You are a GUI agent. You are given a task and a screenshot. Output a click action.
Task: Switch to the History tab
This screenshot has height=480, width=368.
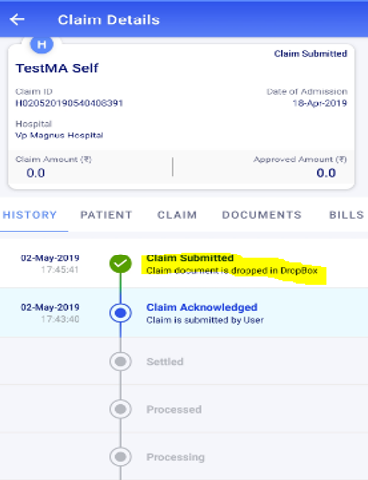point(30,215)
